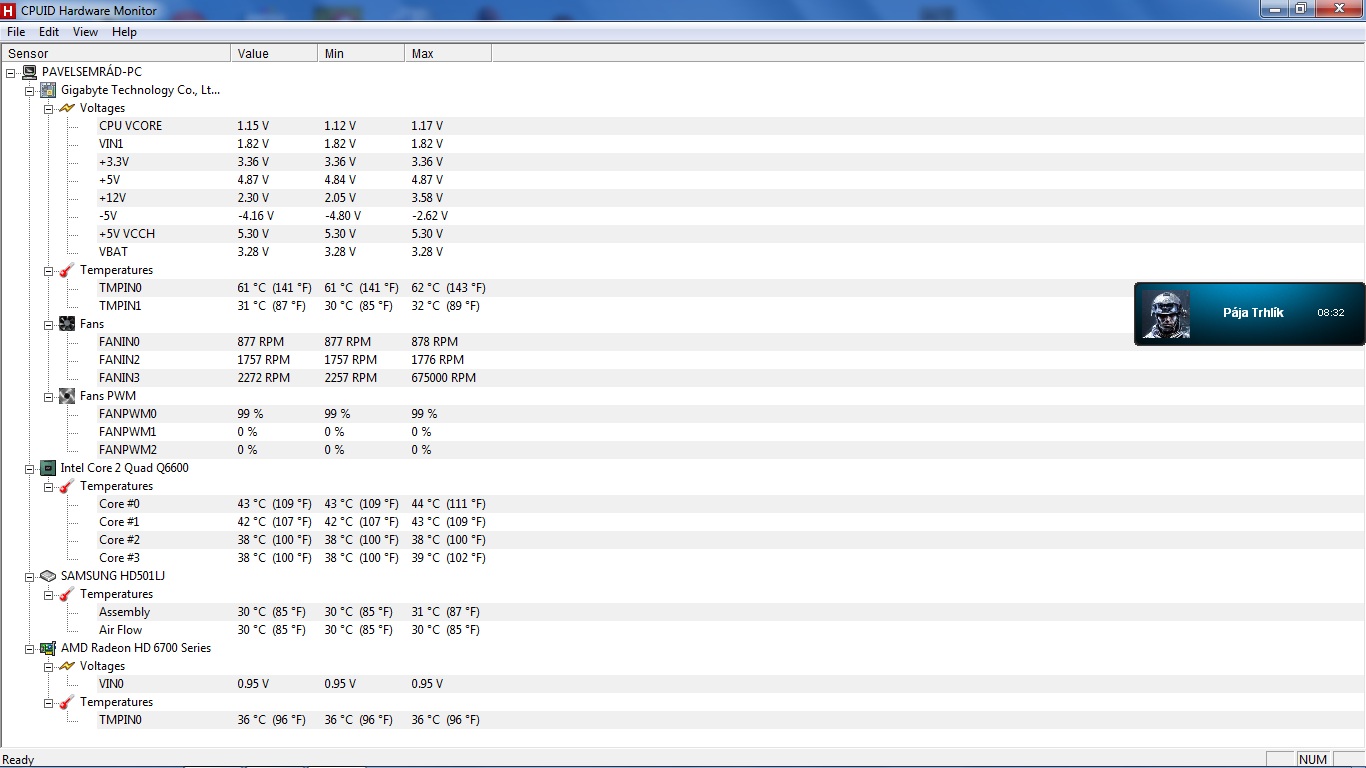Screen dimensions: 1366x768
Task: Collapse Temperatures group under AMD Radeon
Action: [x=49, y=702]
